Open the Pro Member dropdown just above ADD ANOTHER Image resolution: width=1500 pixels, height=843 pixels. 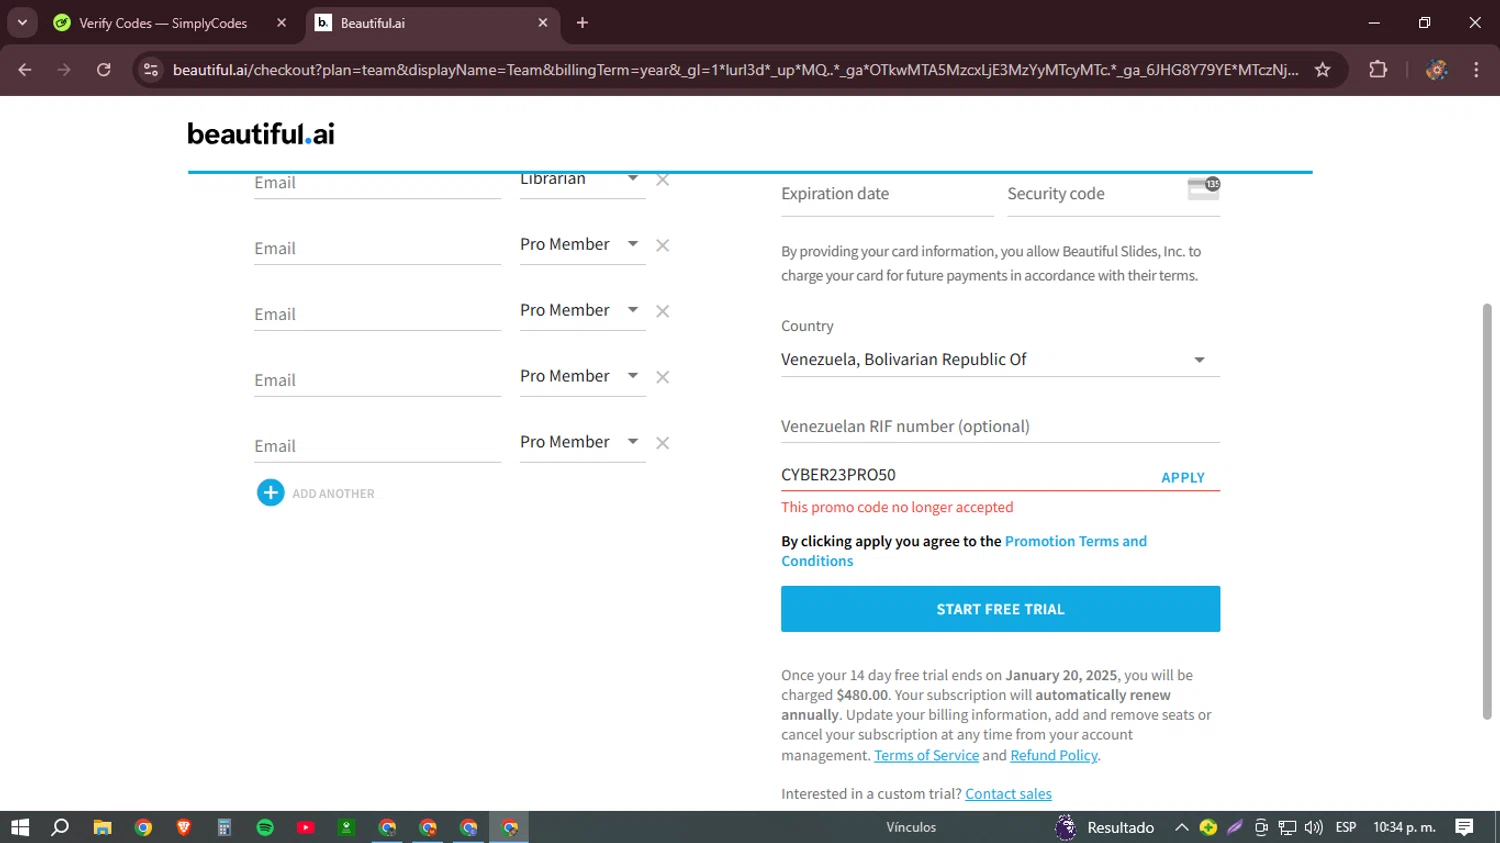pyautogui.click(x=582, y=442)
